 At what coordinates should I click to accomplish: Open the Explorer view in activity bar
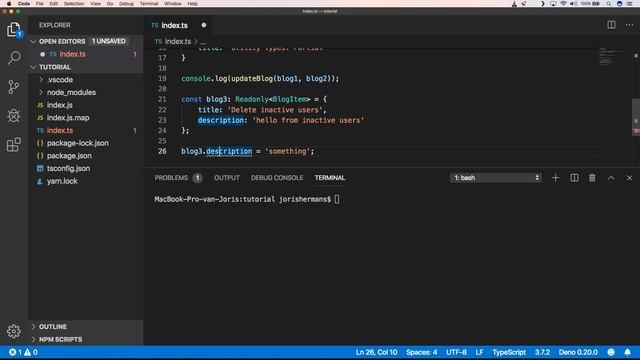tap(13, 30)
